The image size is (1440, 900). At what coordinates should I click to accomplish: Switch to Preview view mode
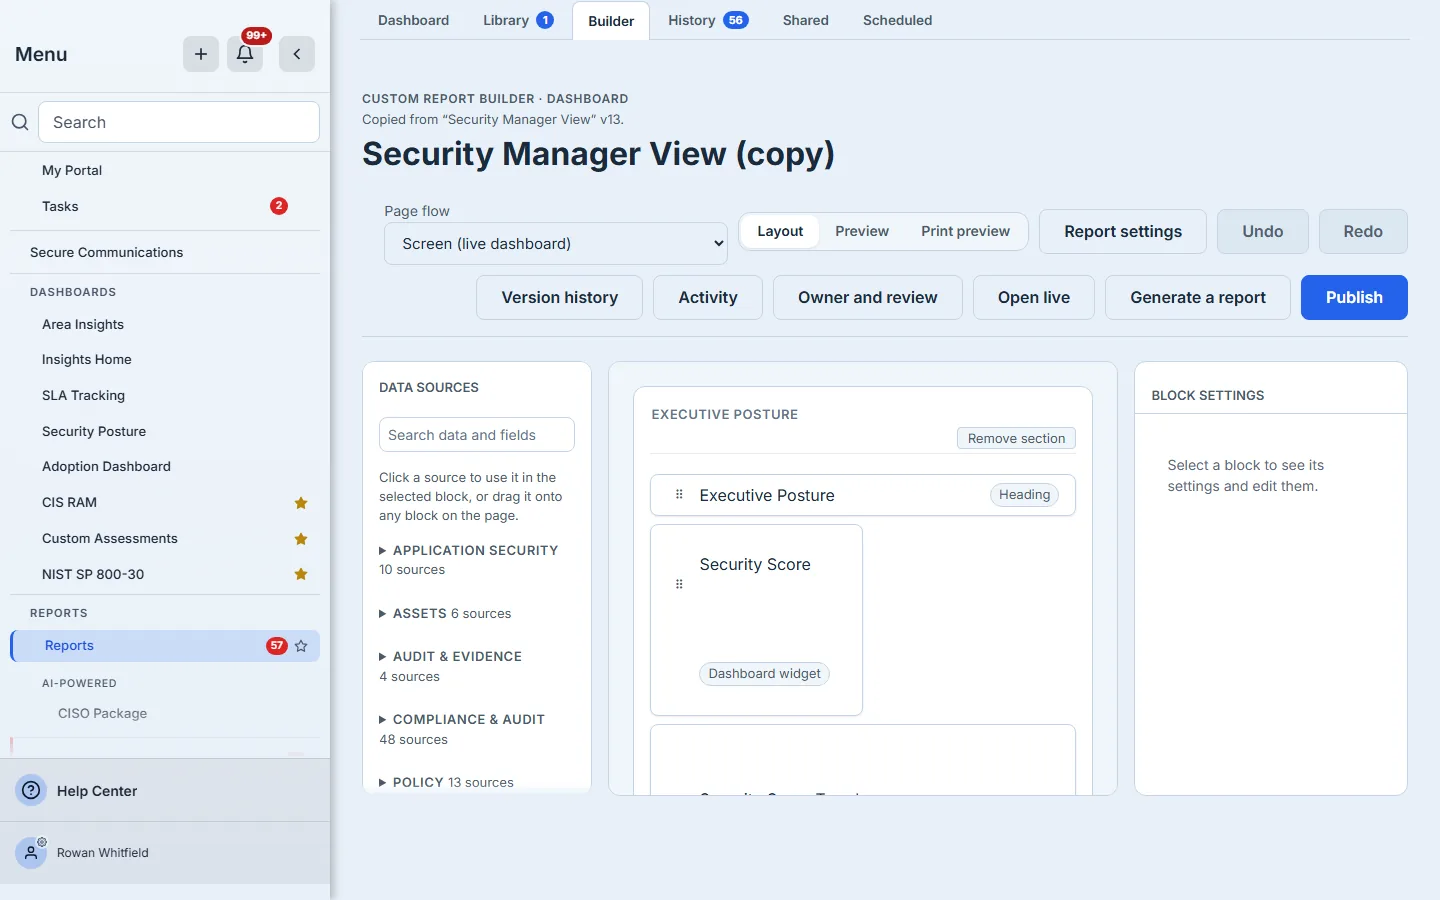point(862,231)
